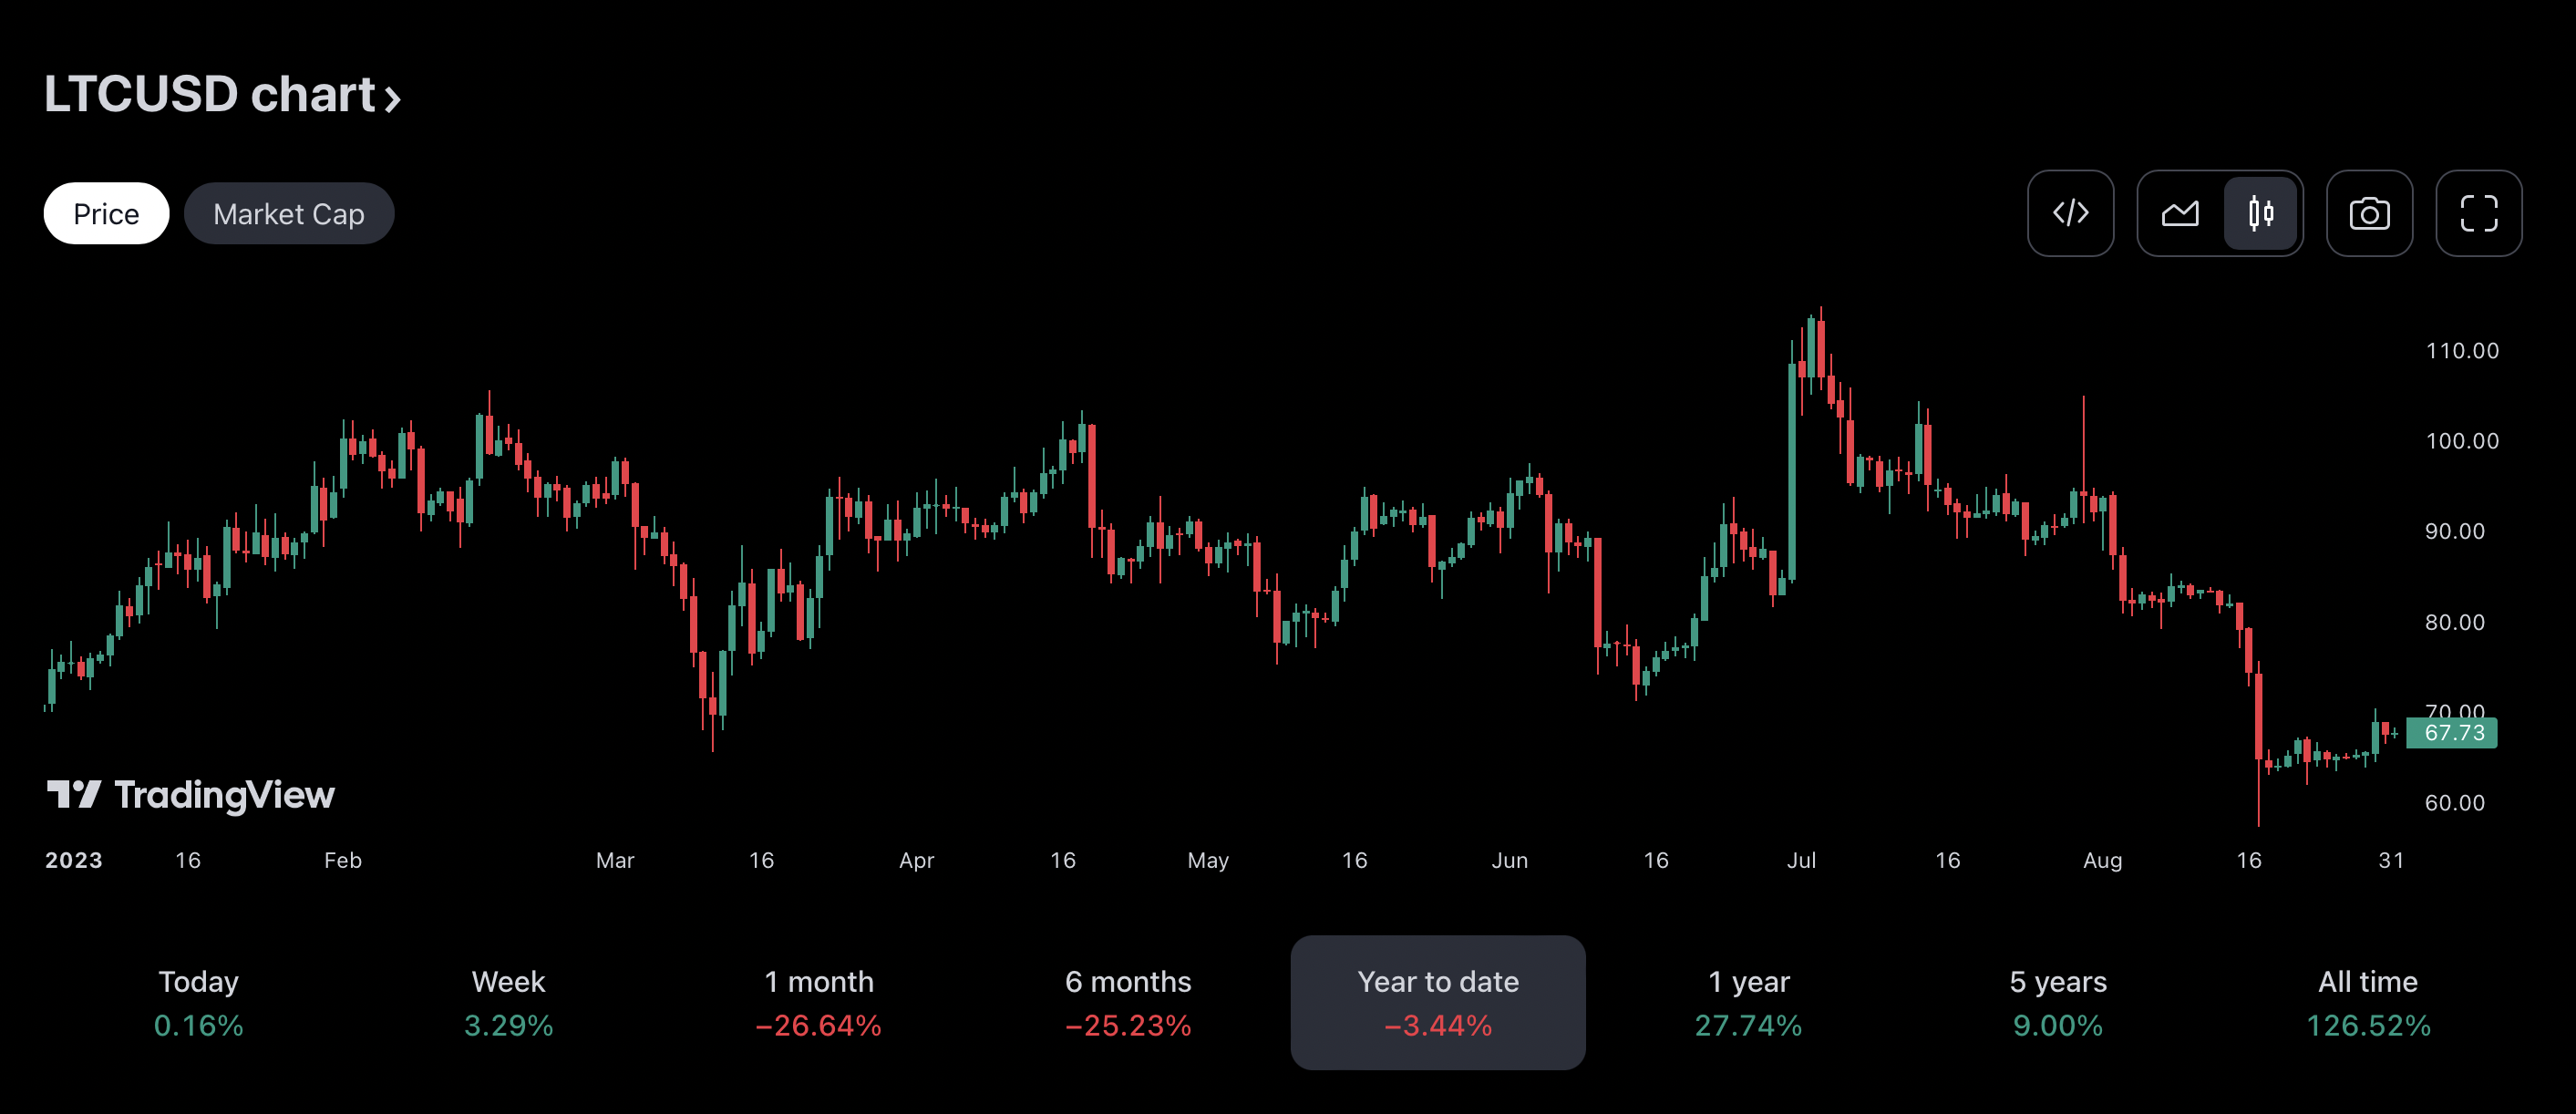This screenshot has width=2576, height=1114.
Task: Show the 1 month performance range
Action: (818, 1002)
